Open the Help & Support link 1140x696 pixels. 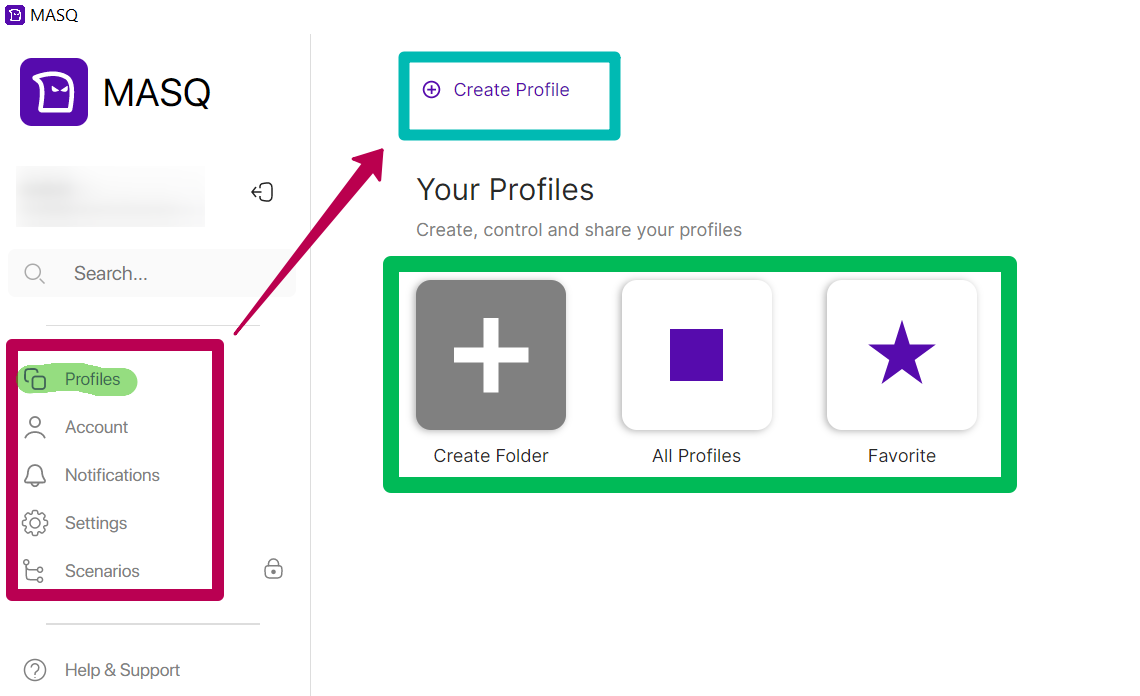[x=102, y=670]
